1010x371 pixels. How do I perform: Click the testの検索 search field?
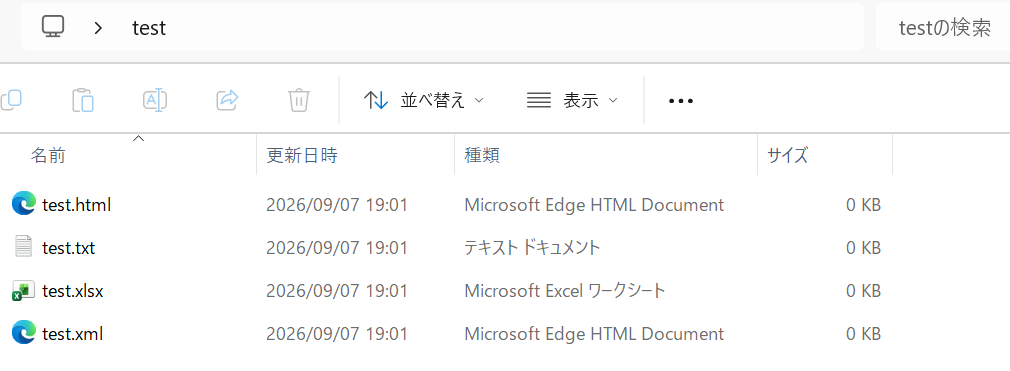coord(943,27)
